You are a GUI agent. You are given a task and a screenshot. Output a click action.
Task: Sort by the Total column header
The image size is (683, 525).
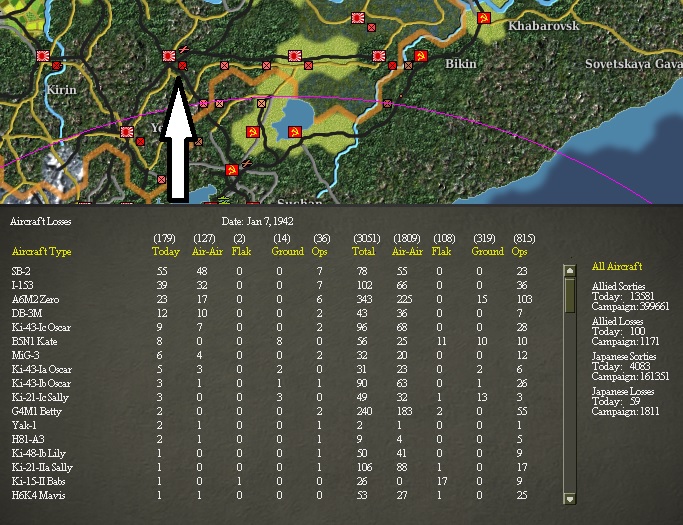[x=363, y=251]
